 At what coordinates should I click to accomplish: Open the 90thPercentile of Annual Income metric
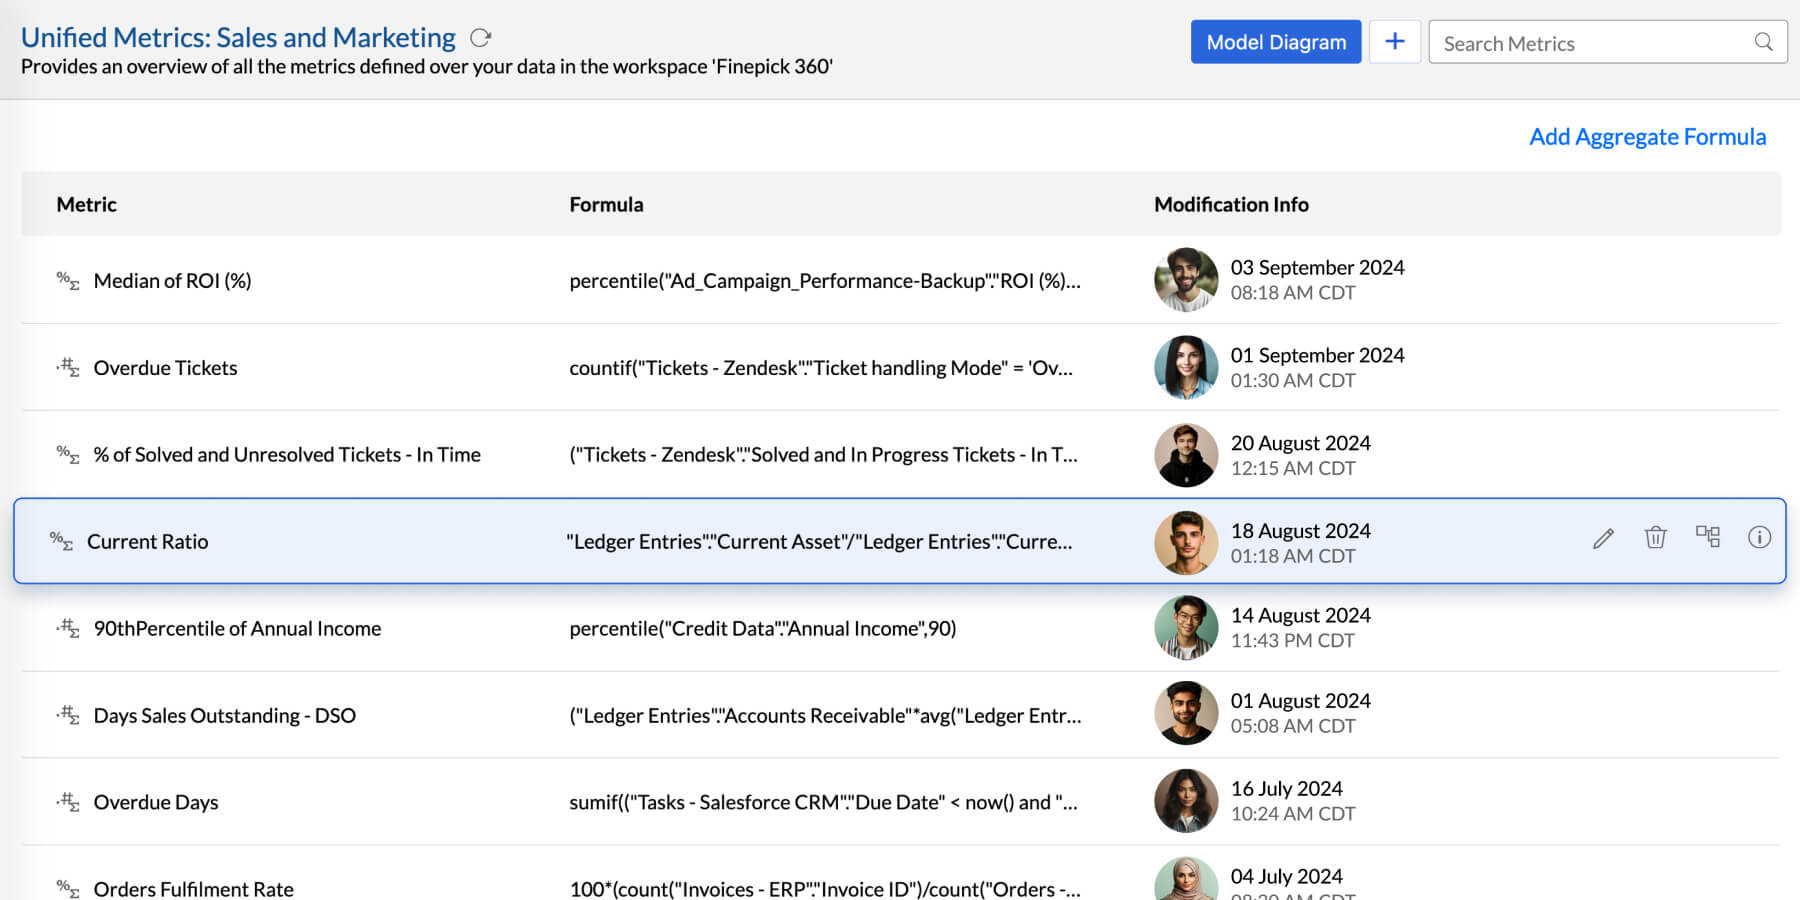(x=237, y=629)
